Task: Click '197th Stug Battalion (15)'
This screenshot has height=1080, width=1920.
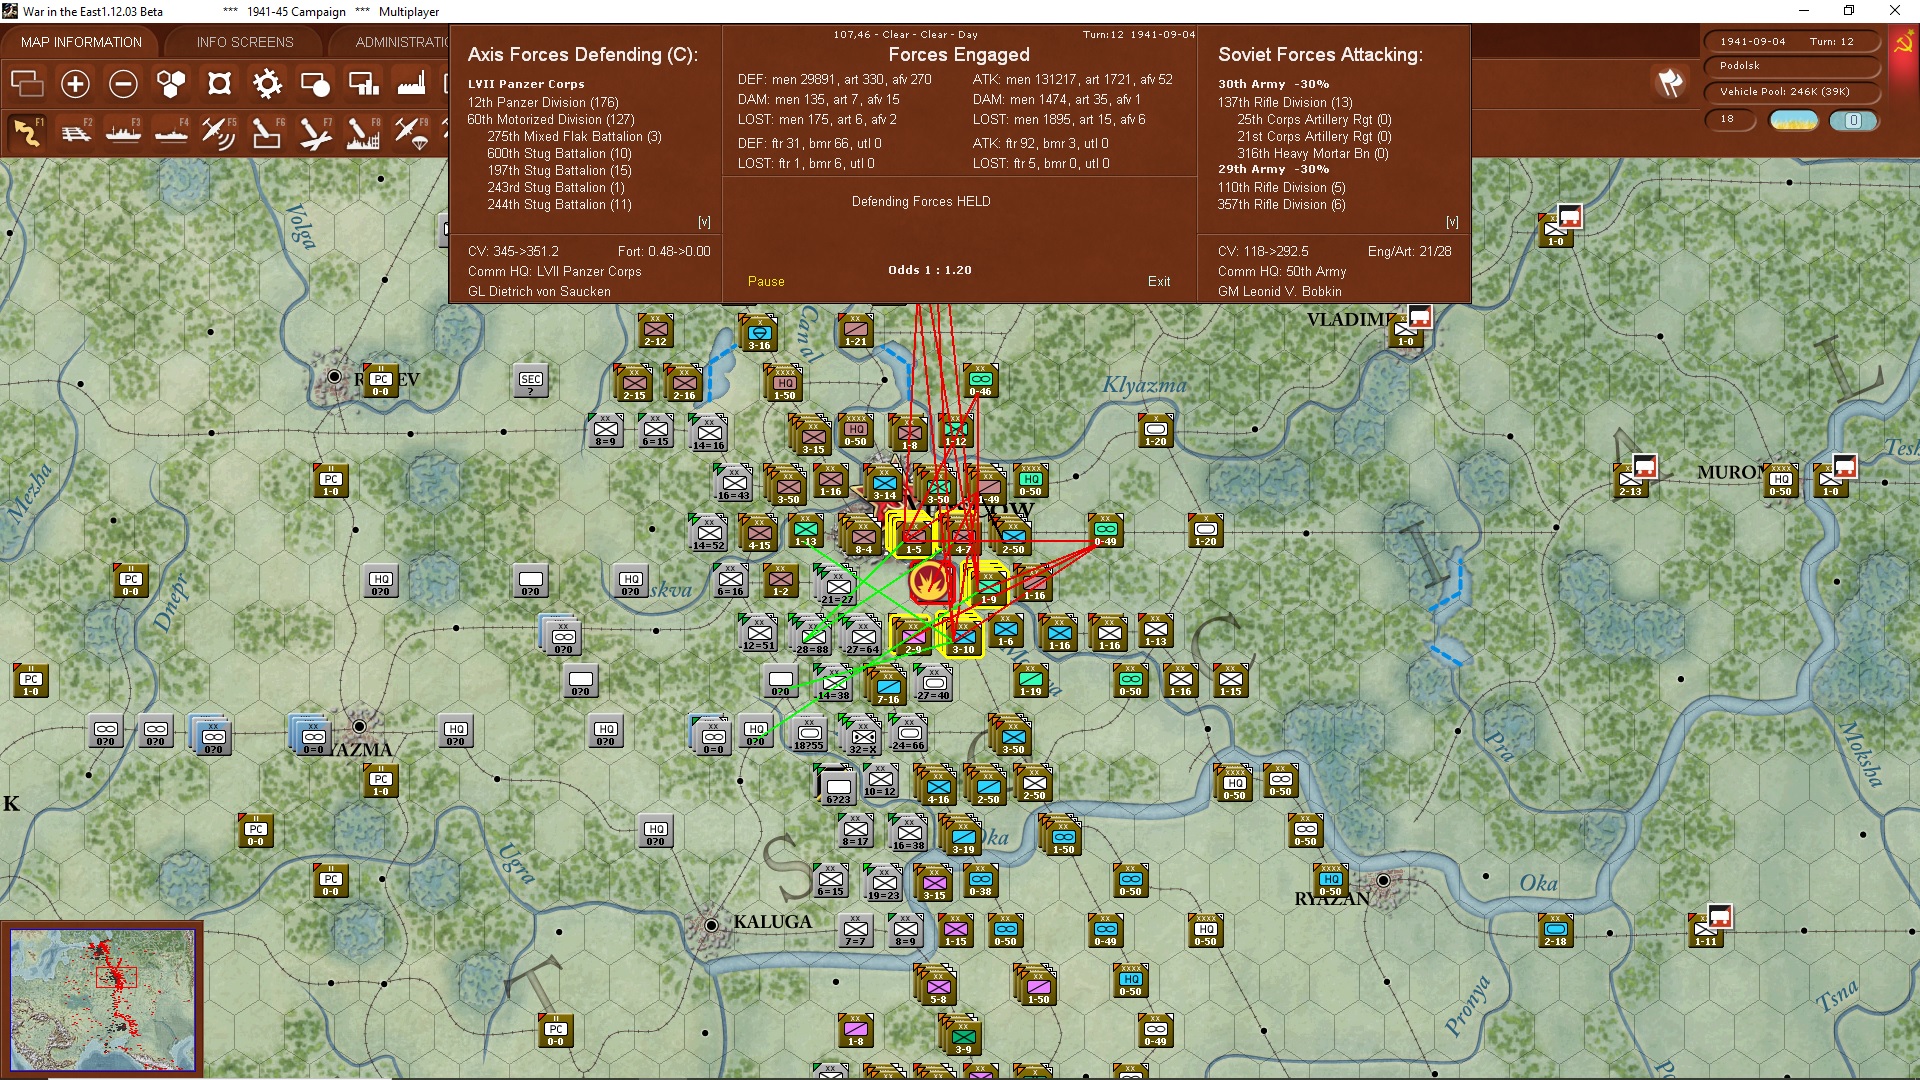Action: point(559,170)
